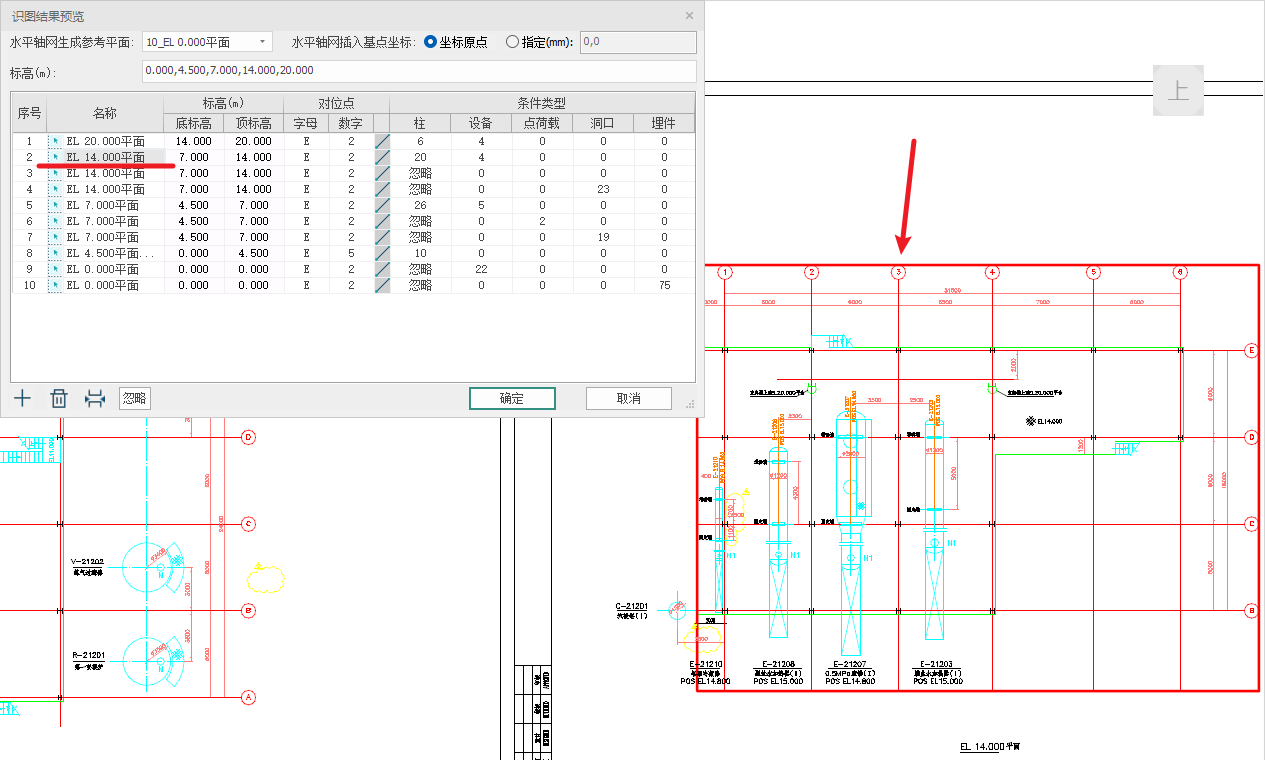Click the alignment point line icon in row 8
The width and height of the screenshot is (1265, 760).
(381, 254)
